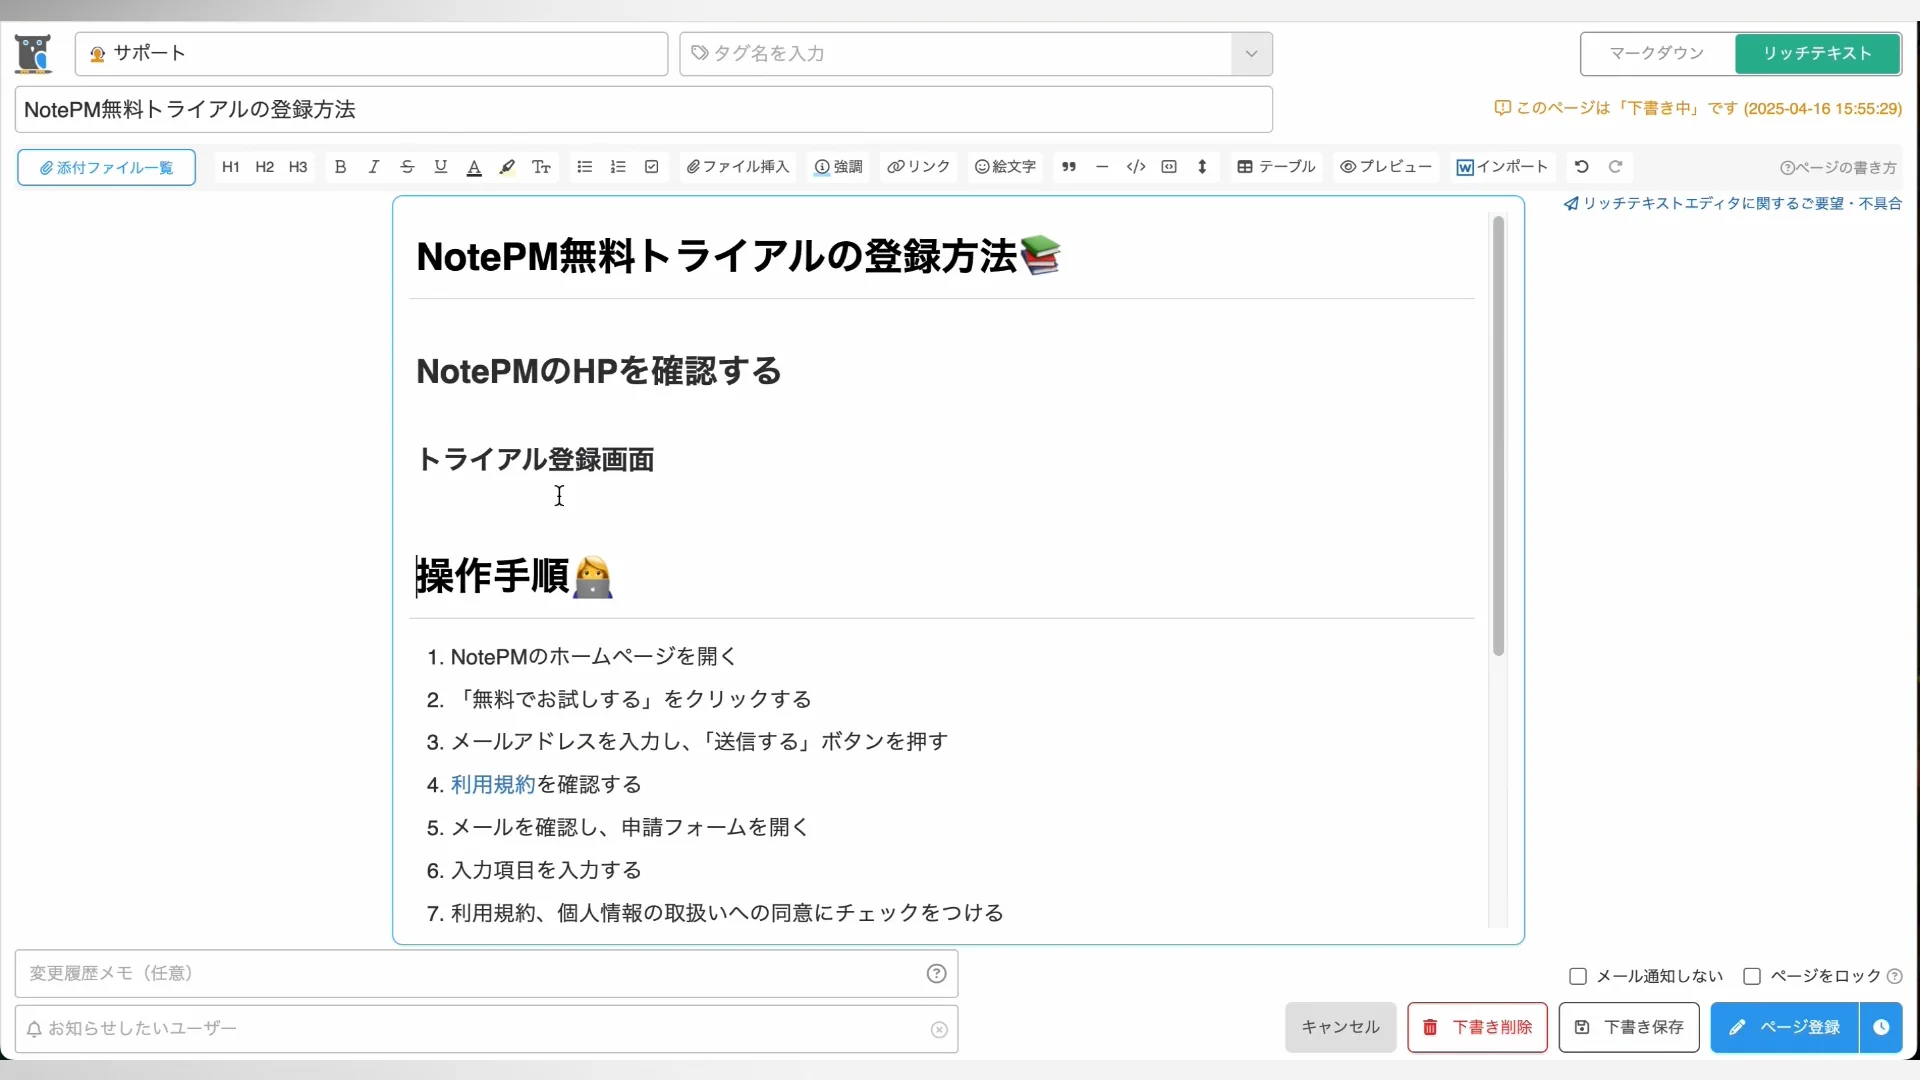
Task: Insert a checkbox task list
Action: click(x=652, y=167)
